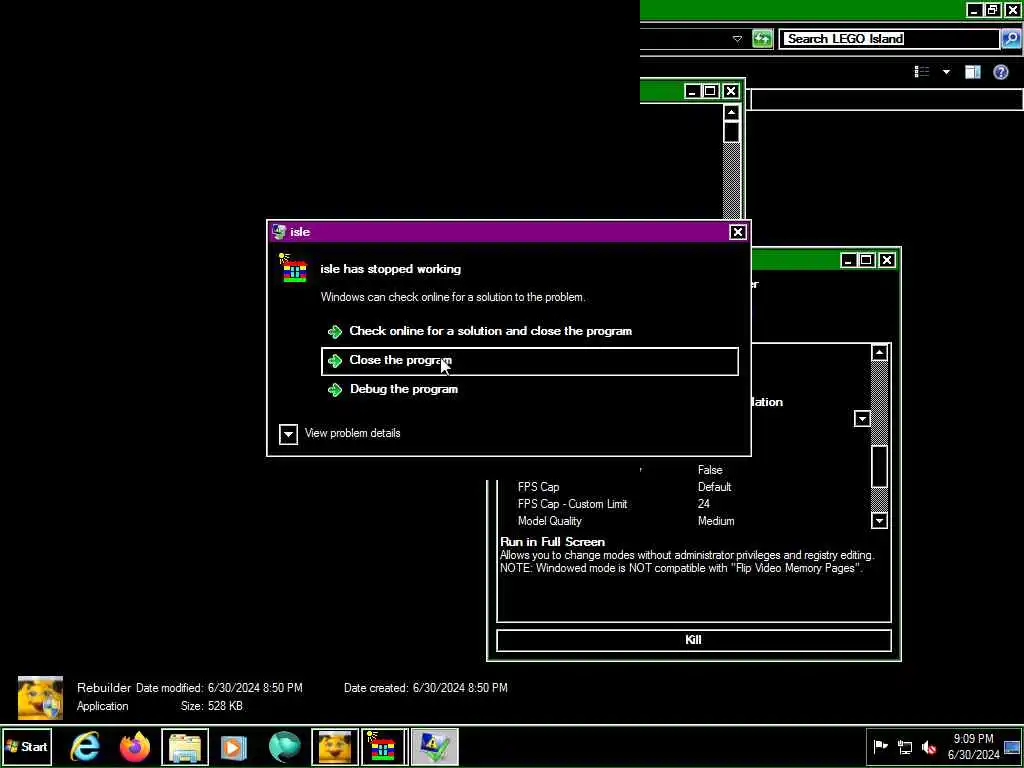Screen dimensions: 1024x768
Task: Click the 'Medium' Model Quality value
Action: pyautogui.click(x=716, y=521)
